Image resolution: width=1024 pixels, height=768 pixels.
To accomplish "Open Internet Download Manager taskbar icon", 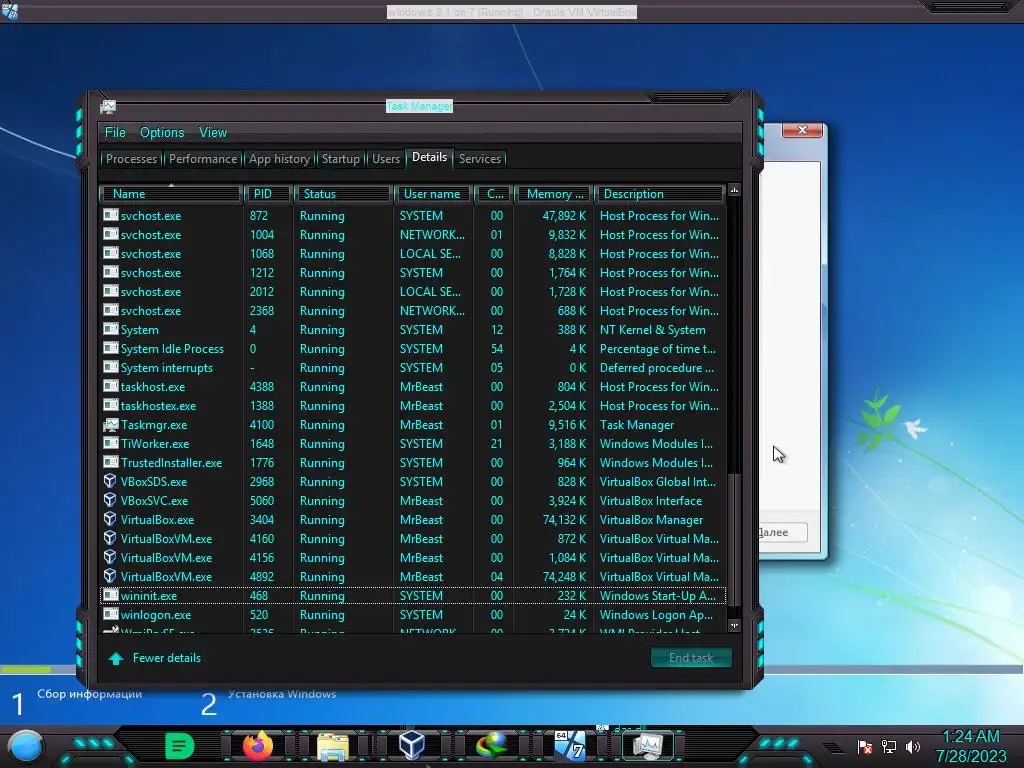I will 492,745.
